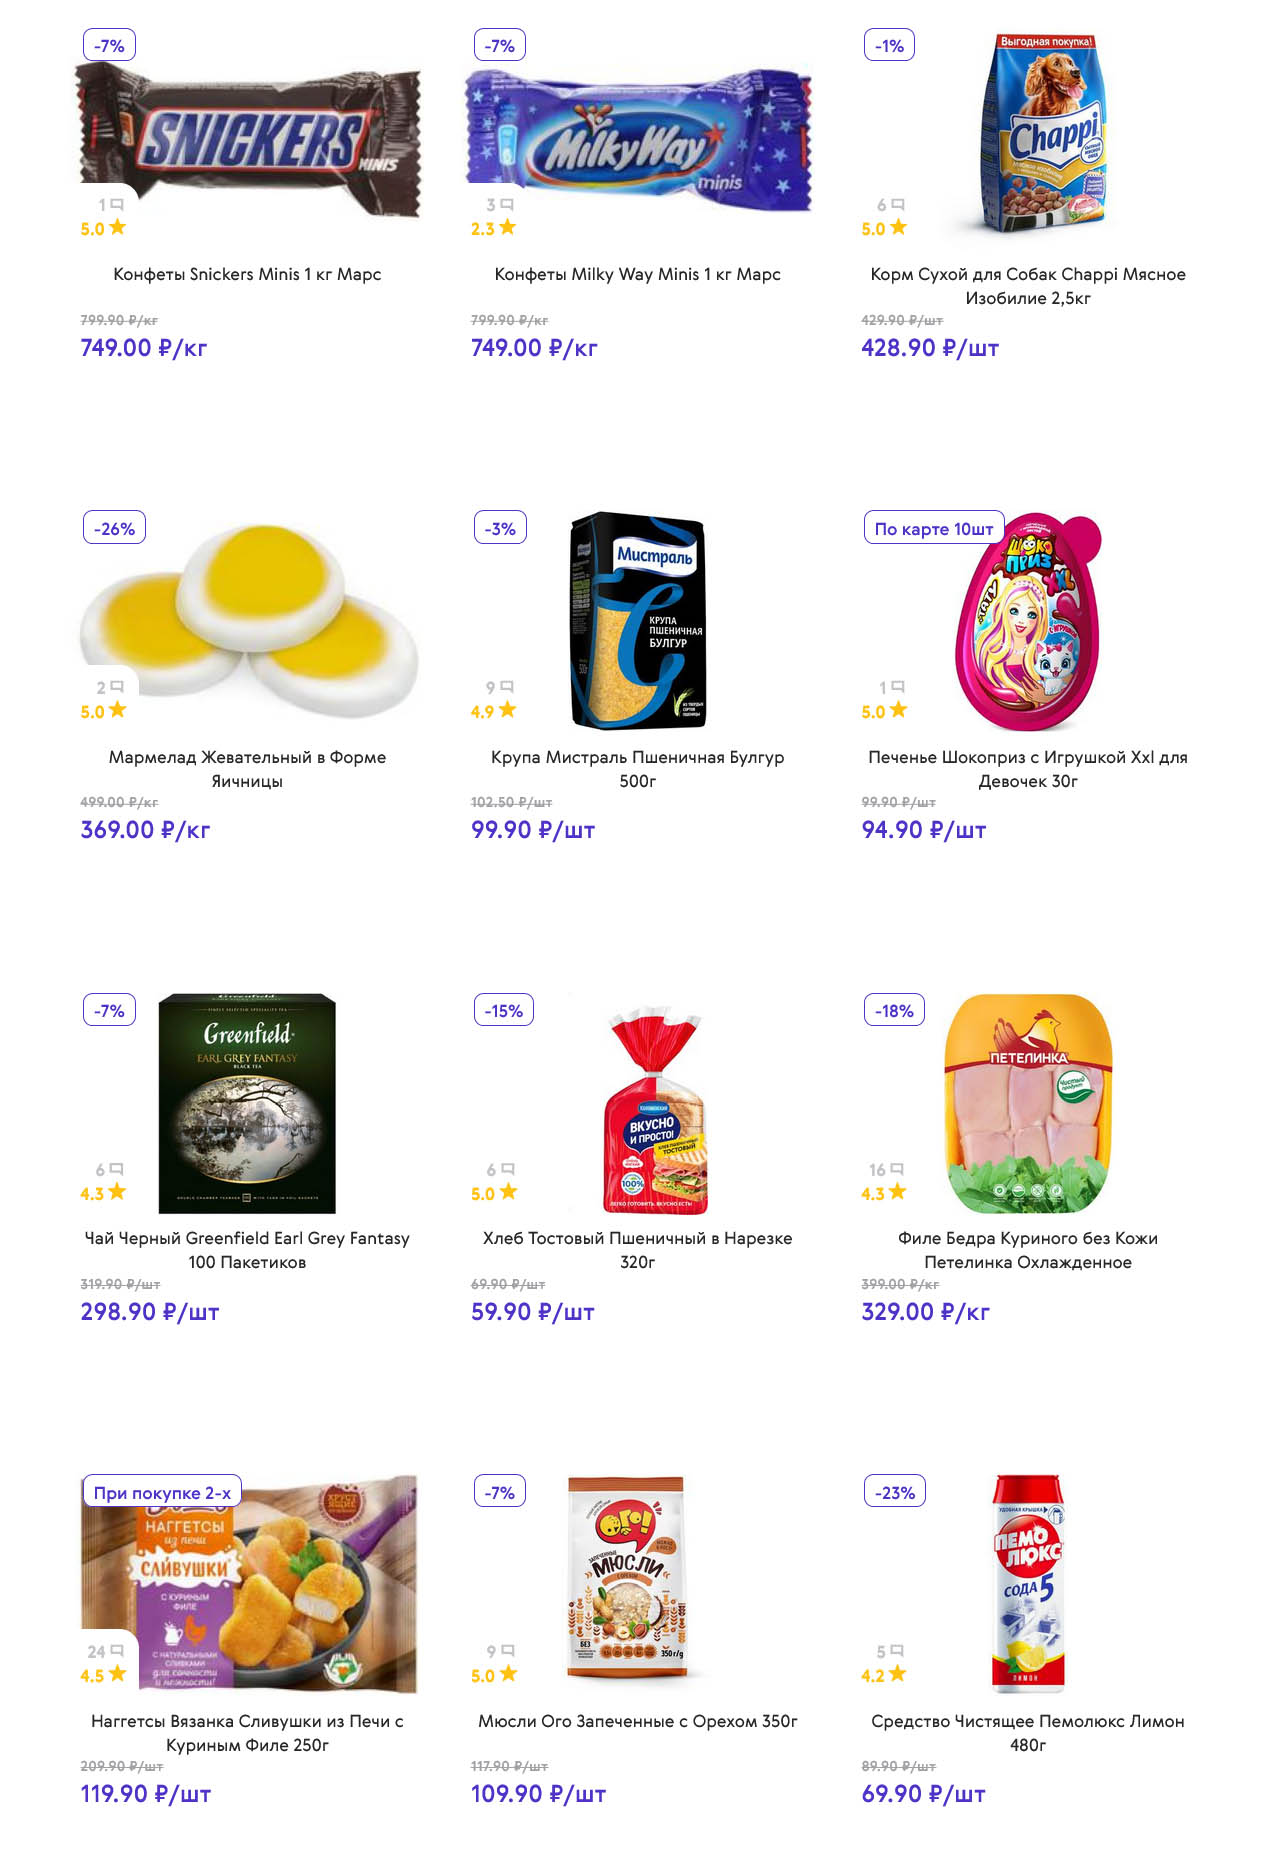This screenshot has height=1850, width=1269.
Task: Click the comments icon on Петелинка chicken fillet
Action: 897,1169
